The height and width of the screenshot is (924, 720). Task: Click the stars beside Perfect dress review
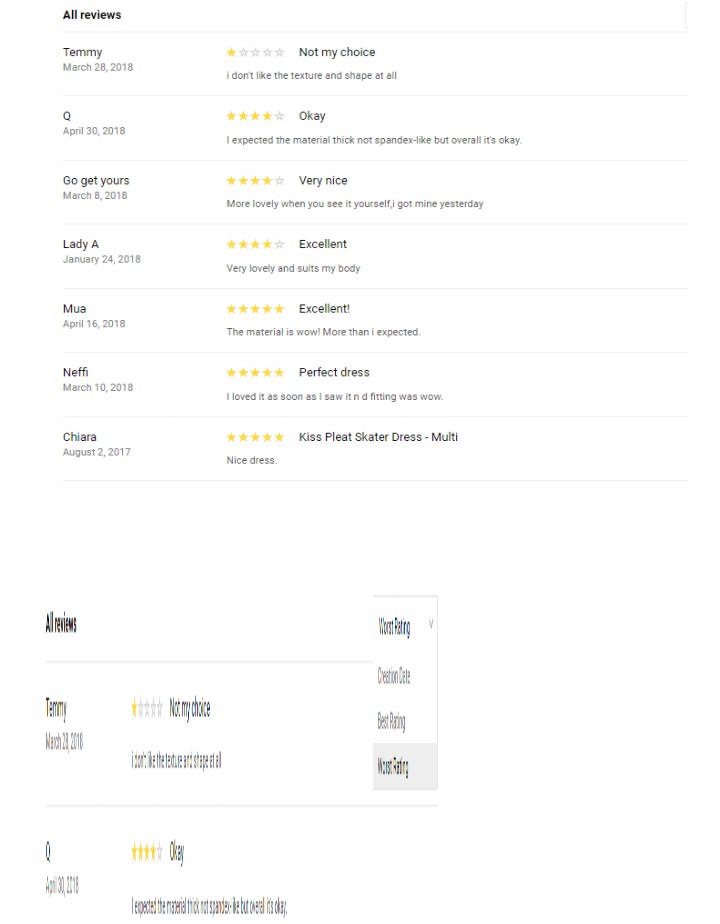tap(255, 372)
